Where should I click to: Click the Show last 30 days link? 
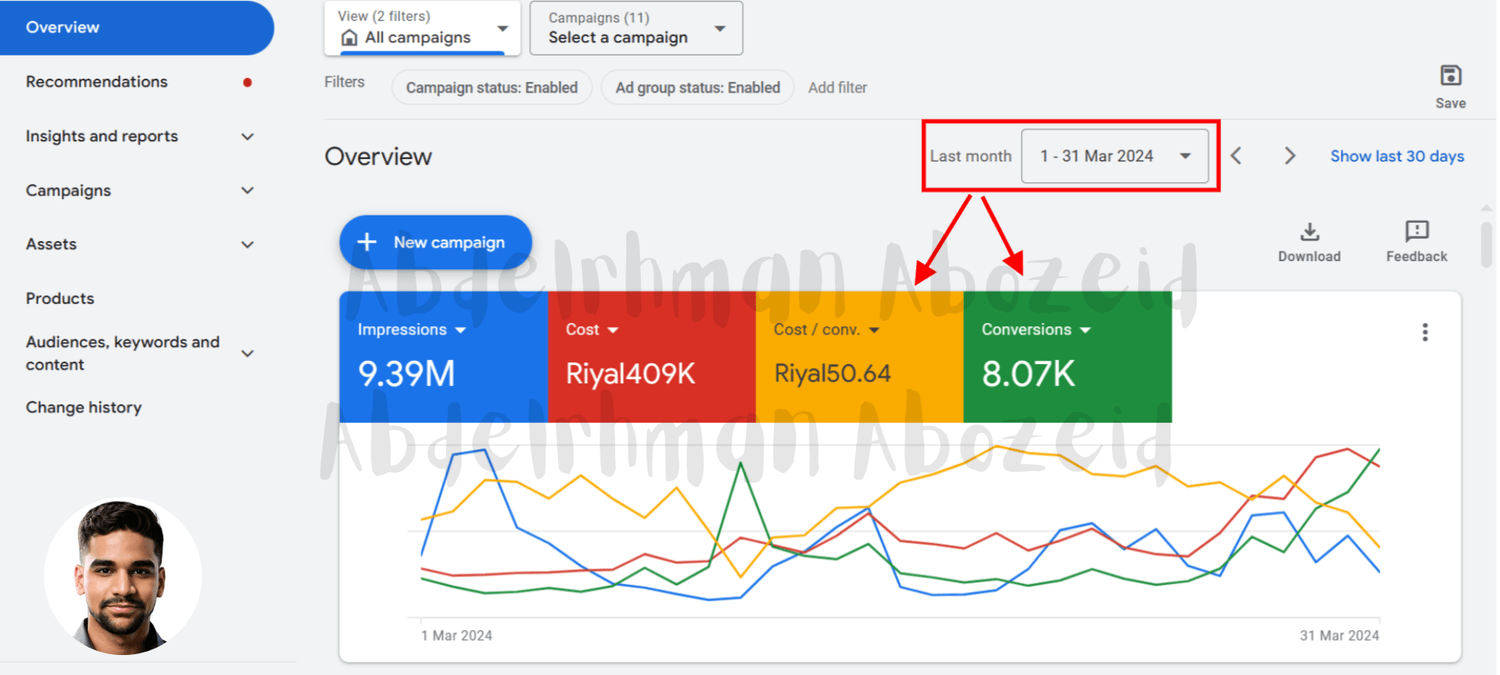1396,156
